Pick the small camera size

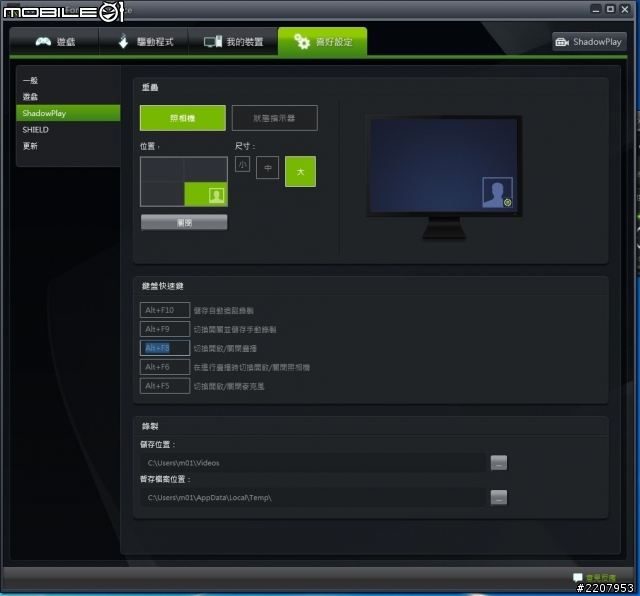242,165
